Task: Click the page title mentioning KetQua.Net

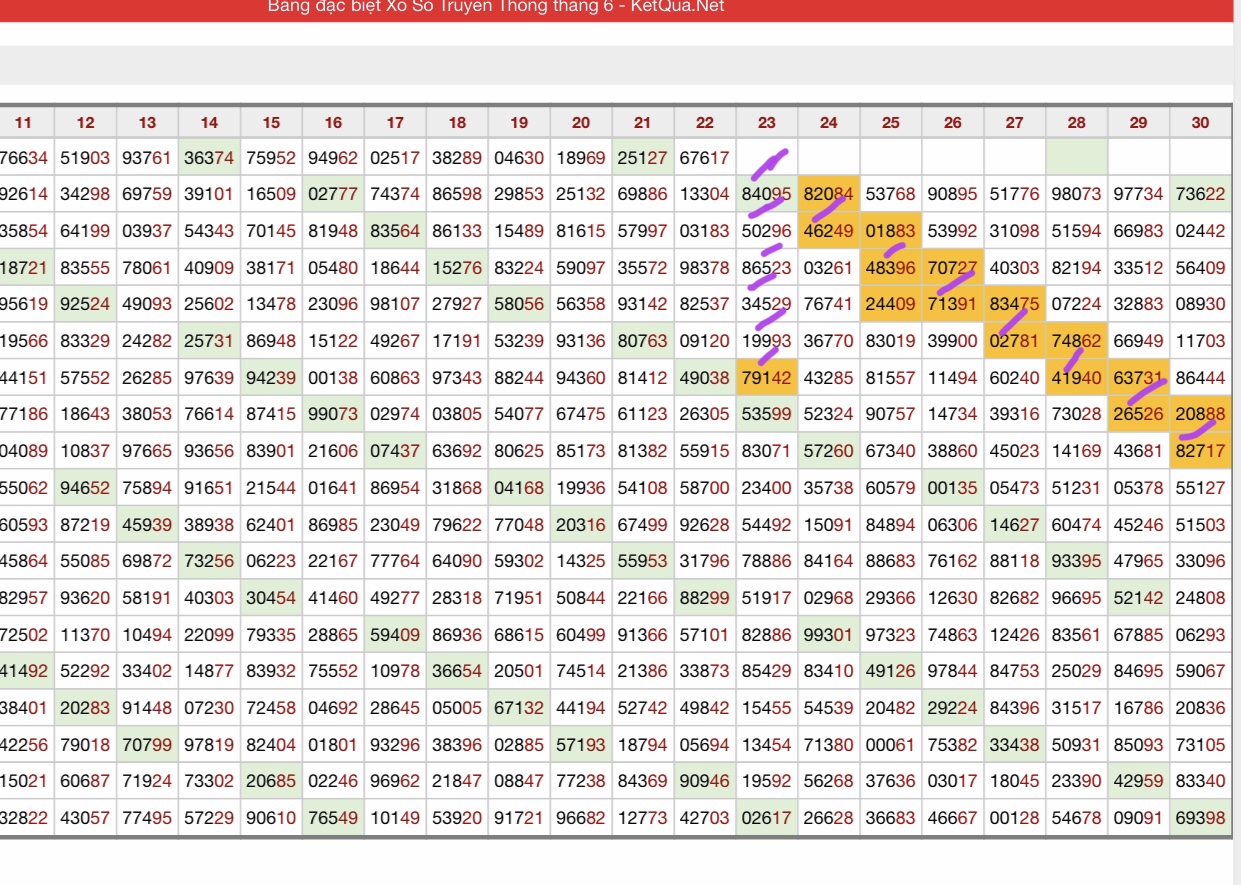Action: (496, 7)
